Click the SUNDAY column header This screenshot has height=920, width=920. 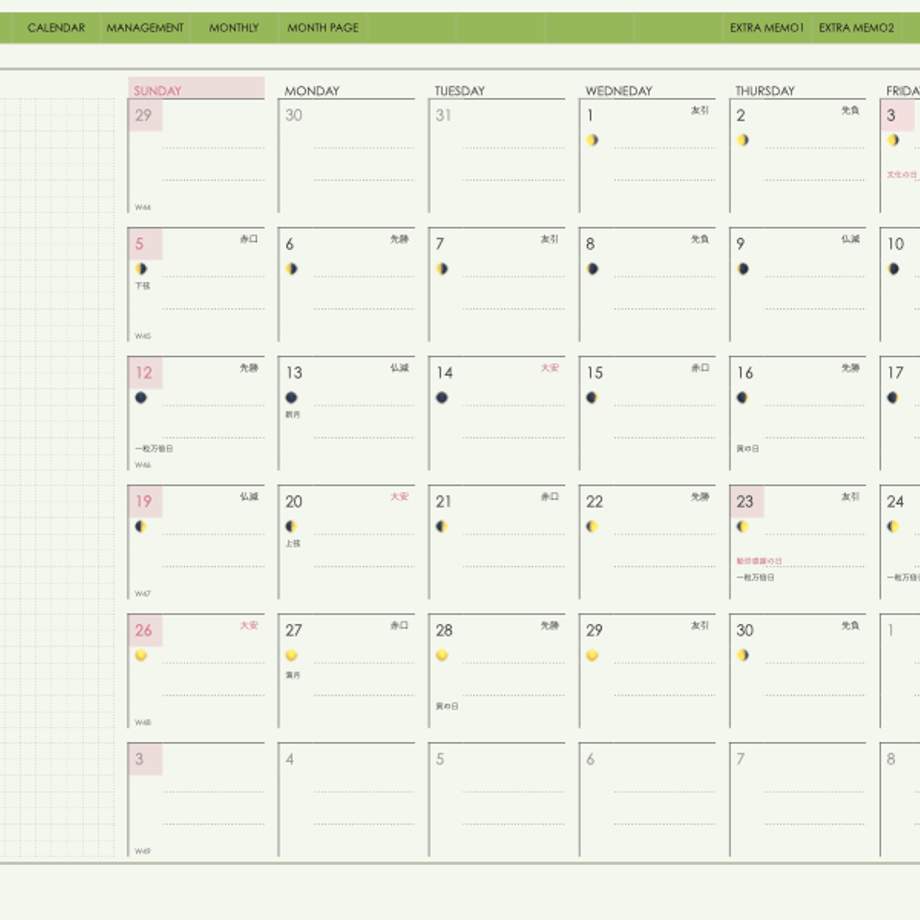coord(196,87)
